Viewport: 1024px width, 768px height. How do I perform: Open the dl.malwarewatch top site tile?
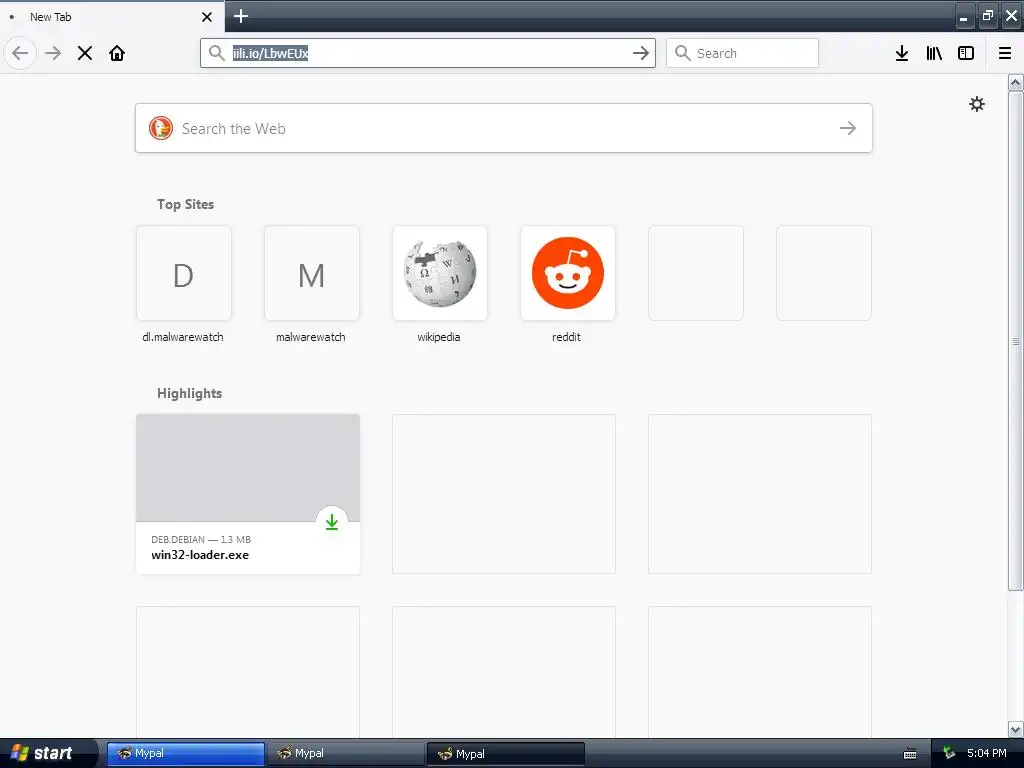point(184,273)
